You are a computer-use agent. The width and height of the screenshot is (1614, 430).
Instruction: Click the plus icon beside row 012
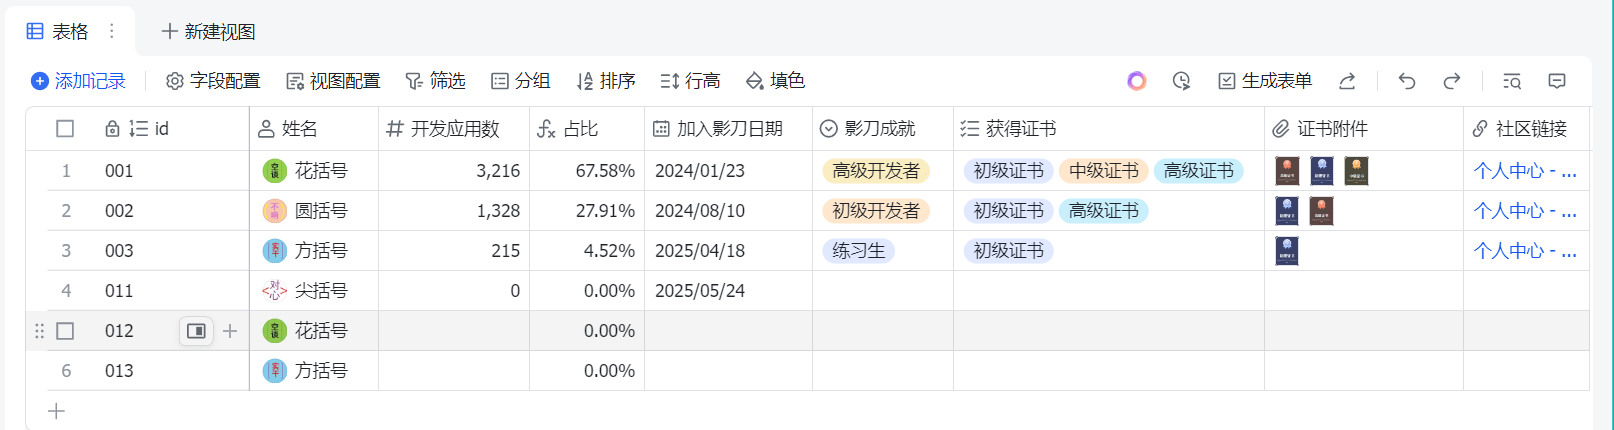(230, 331)
